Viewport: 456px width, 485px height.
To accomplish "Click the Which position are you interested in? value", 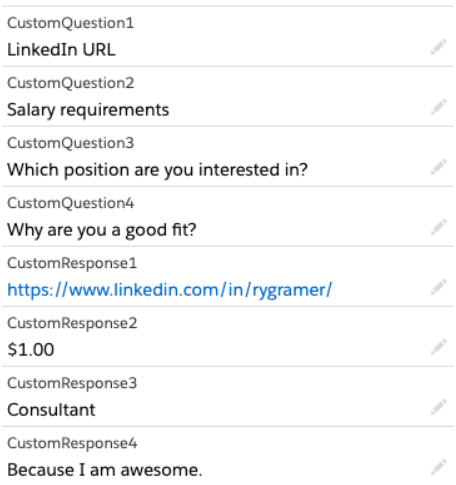I will tap(157, 170).
